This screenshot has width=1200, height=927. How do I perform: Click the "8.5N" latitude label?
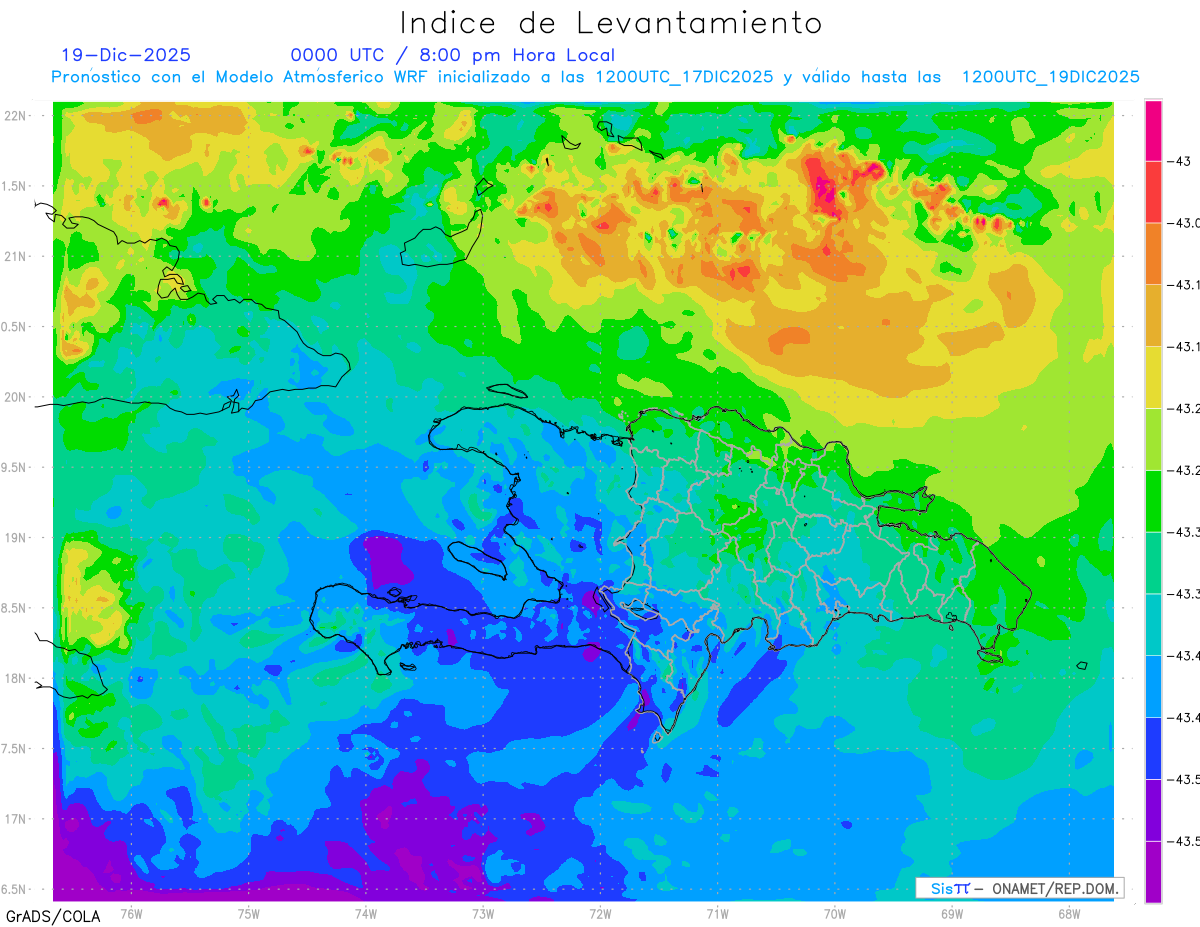[x=15, y=608]
